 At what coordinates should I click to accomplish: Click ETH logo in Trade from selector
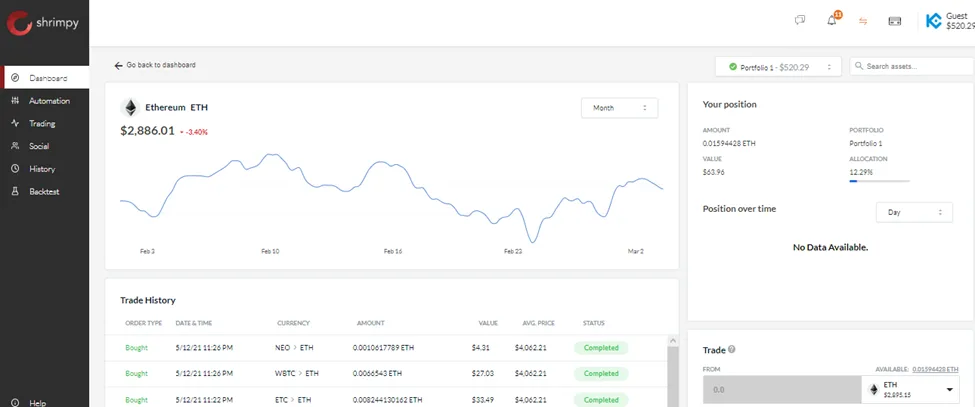pyautogui.click(x=874, y=390)
